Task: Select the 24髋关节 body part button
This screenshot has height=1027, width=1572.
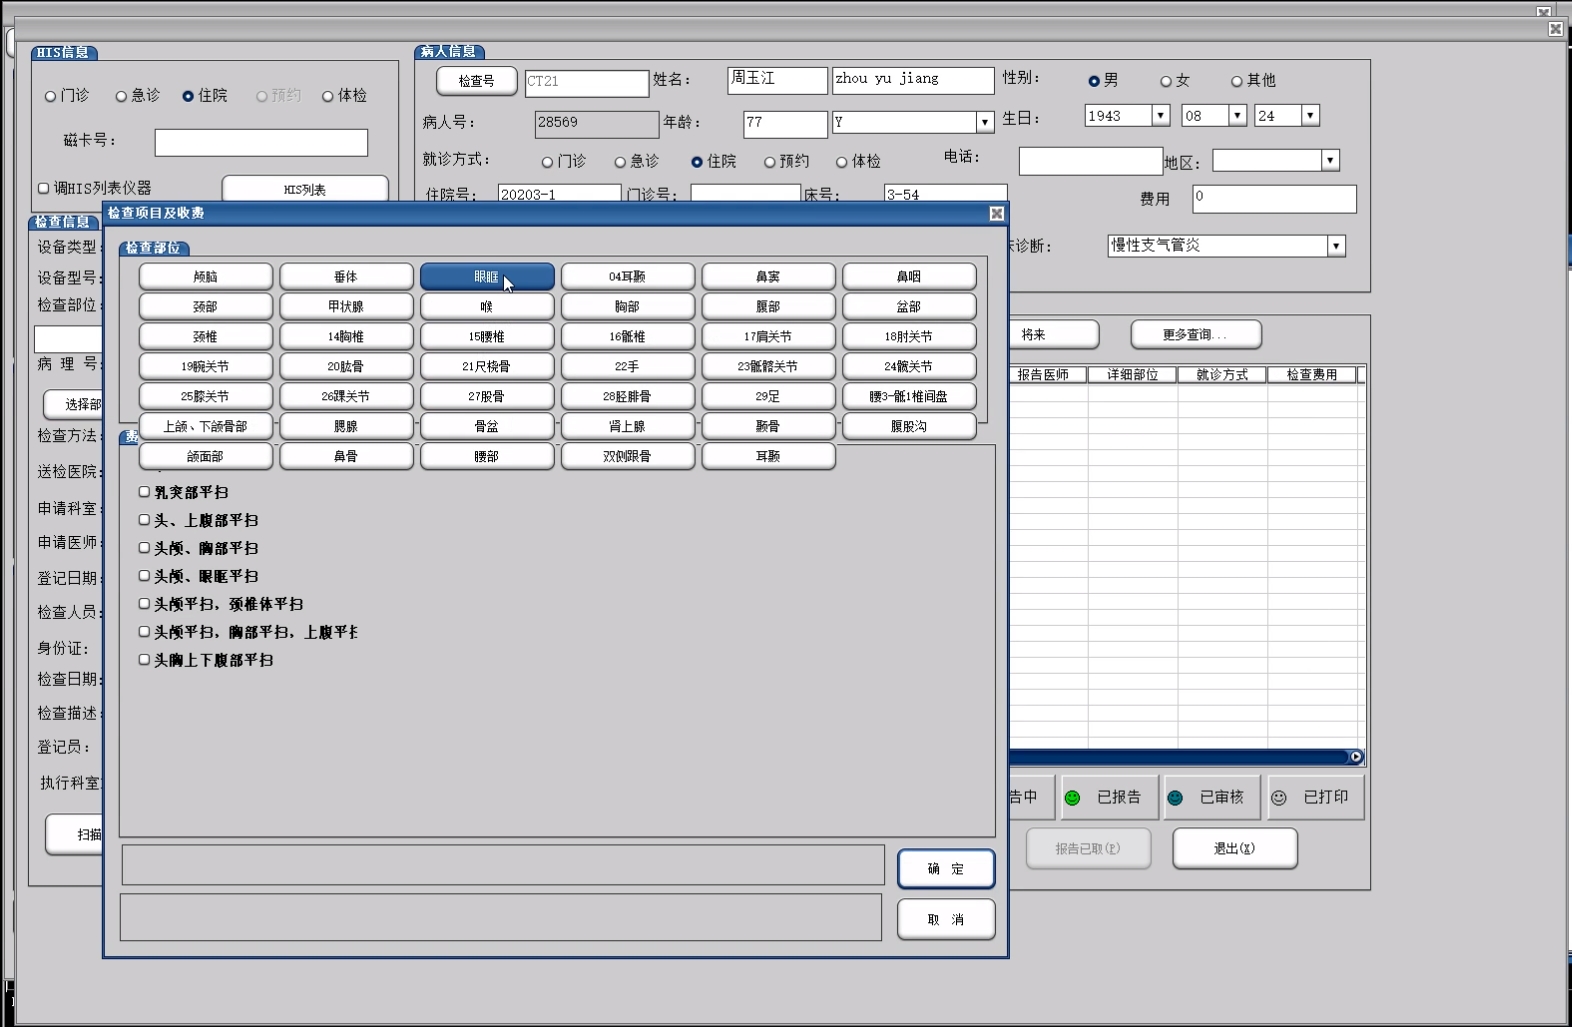Action: point(909,367)
